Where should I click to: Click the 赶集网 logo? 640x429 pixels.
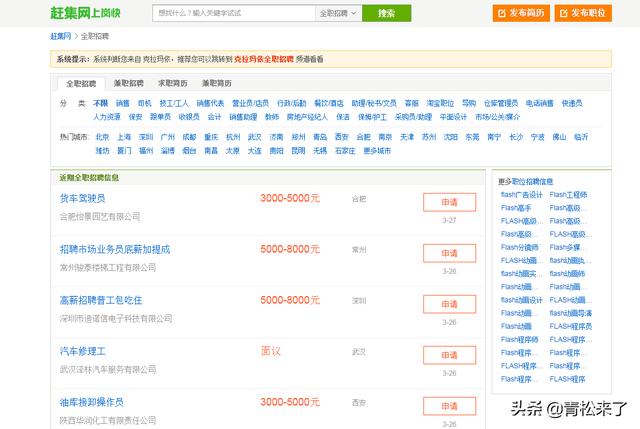86,13
